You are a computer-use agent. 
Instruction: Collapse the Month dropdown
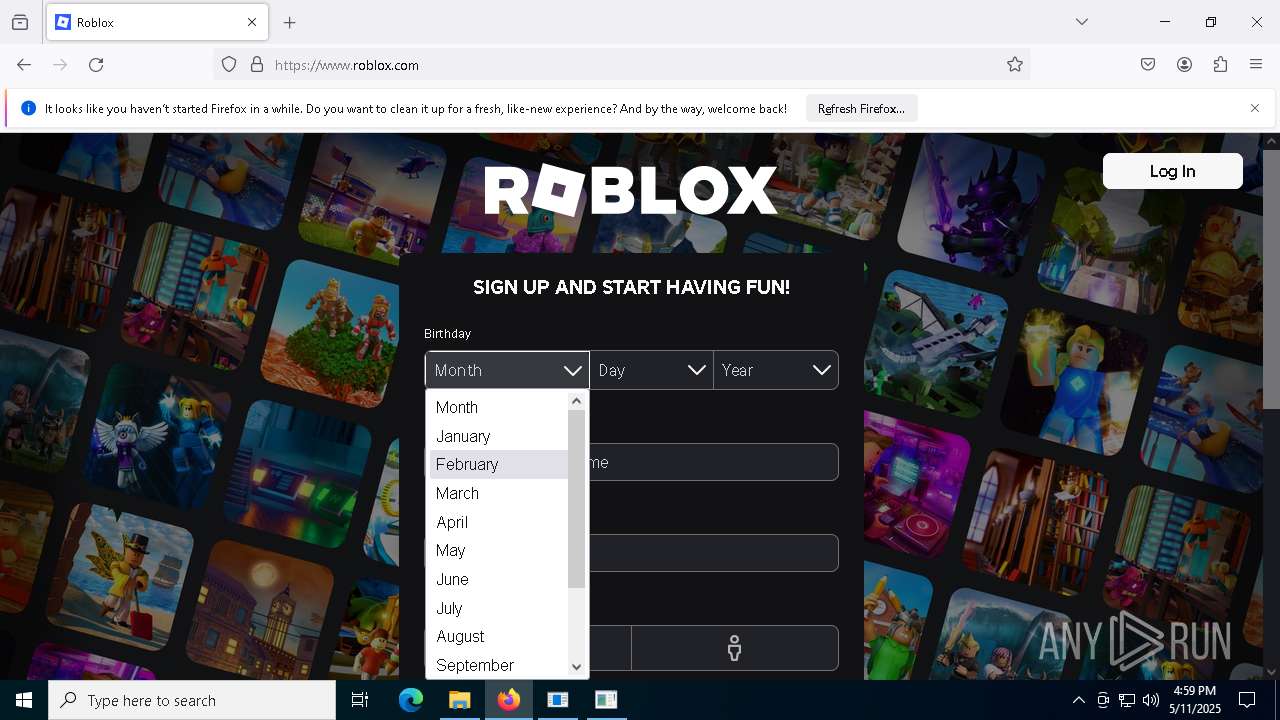click(507, 370)
